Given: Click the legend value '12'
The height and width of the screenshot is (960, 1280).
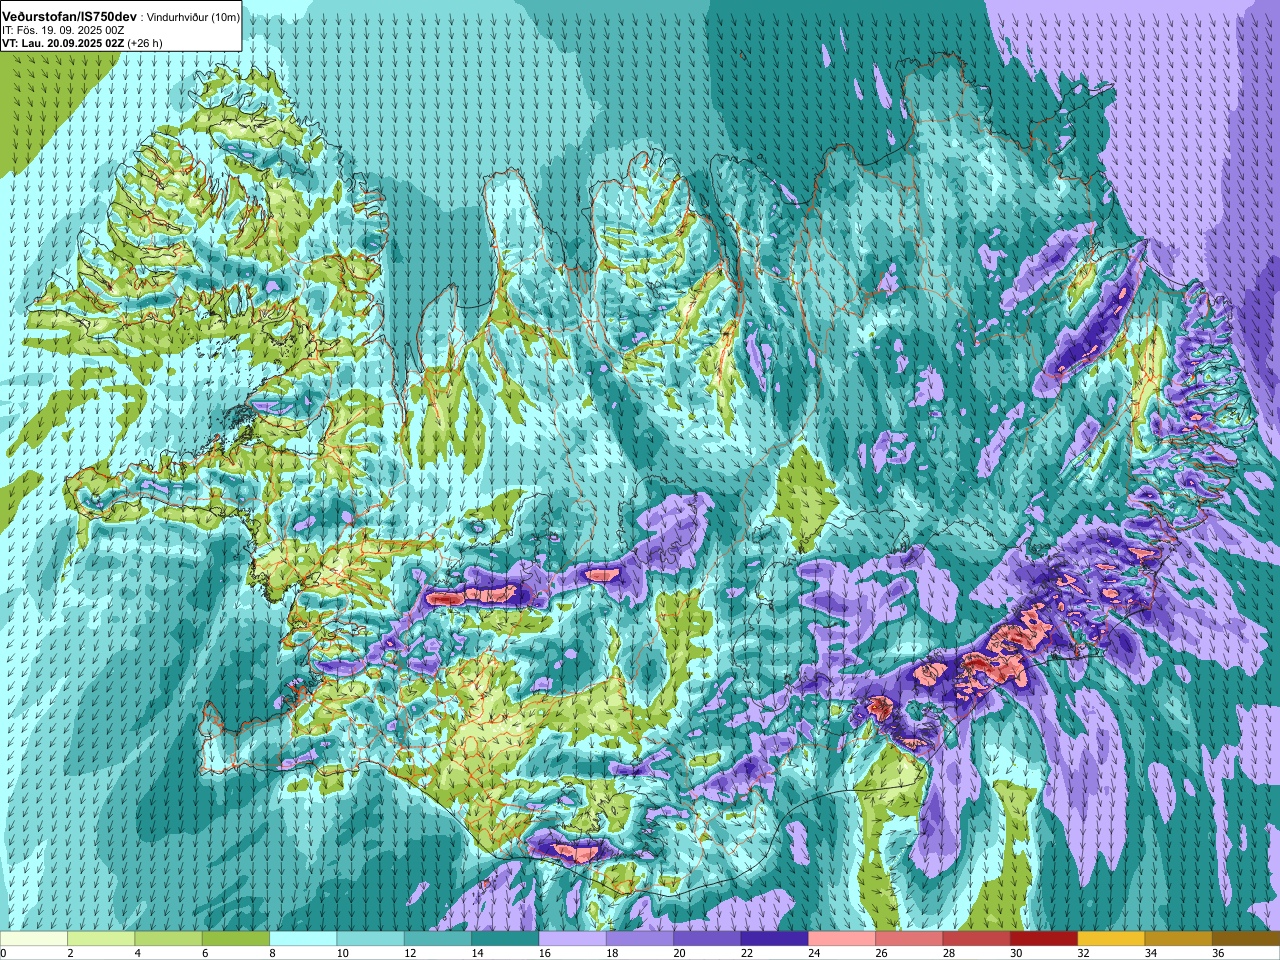Looking at the screenshot, I should click(x=410, y=953).
